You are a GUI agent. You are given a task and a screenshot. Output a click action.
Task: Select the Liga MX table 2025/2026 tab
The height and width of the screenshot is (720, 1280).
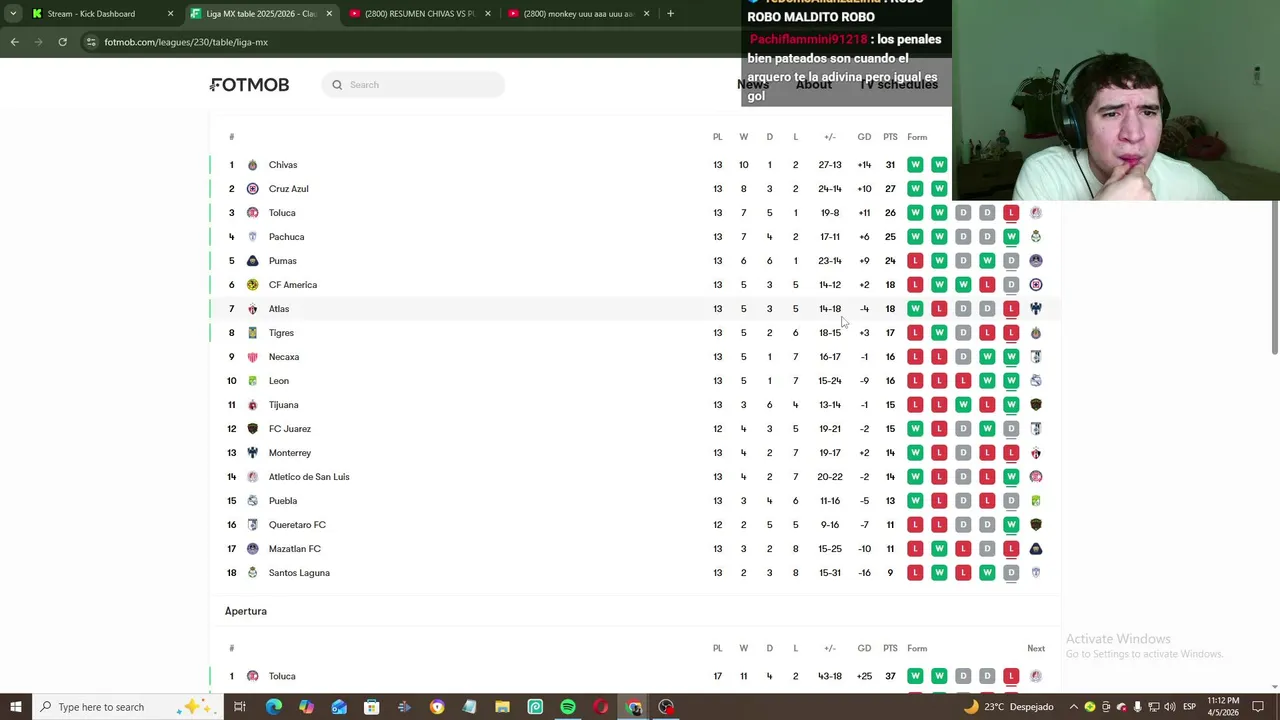(261, 14)
